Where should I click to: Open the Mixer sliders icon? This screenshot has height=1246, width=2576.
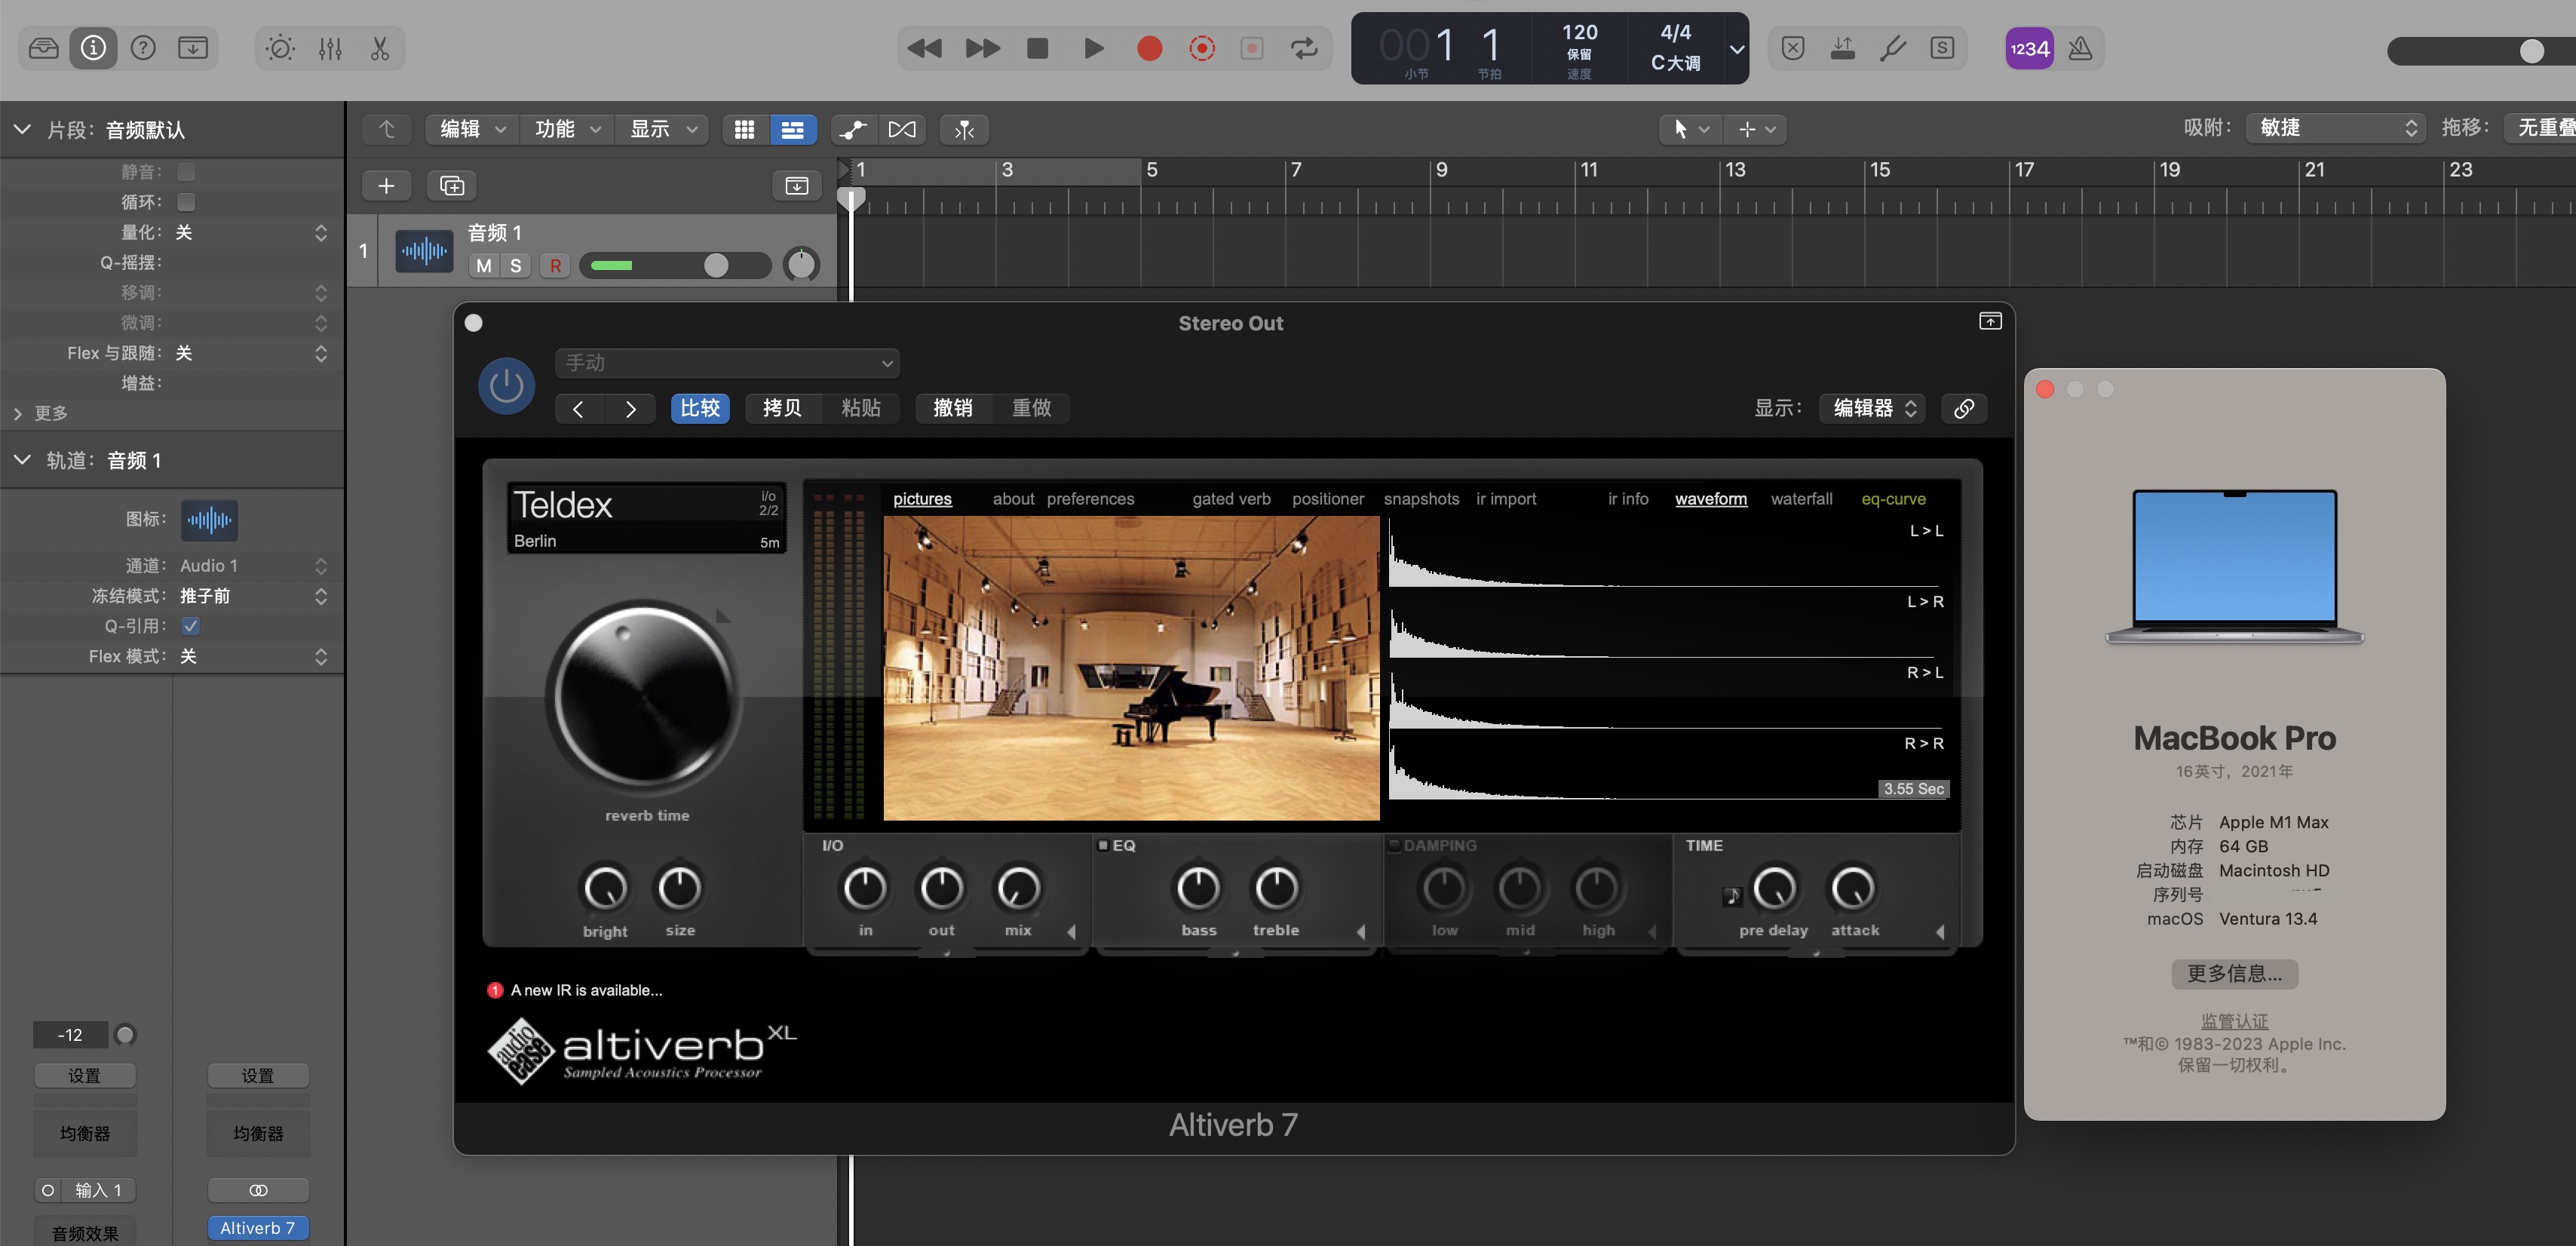[x=330, y=48]
